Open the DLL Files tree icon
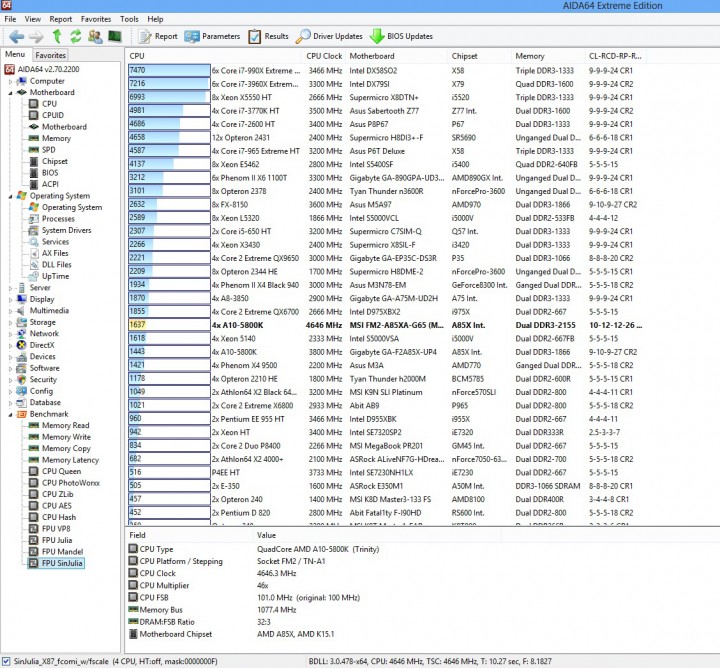This screenshot has width=720, height=668. [x=34, y=265]
